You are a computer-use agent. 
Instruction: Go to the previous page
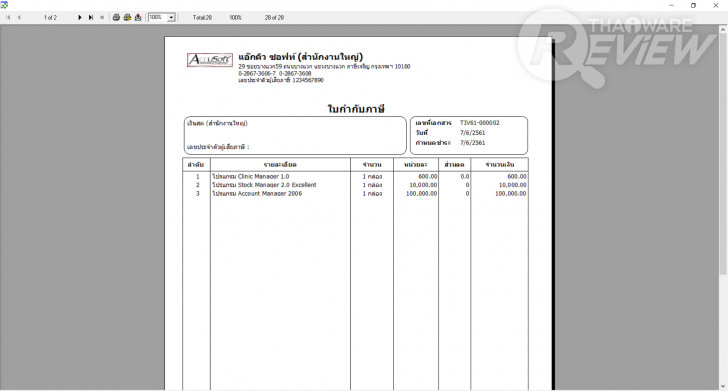[19, 18]
